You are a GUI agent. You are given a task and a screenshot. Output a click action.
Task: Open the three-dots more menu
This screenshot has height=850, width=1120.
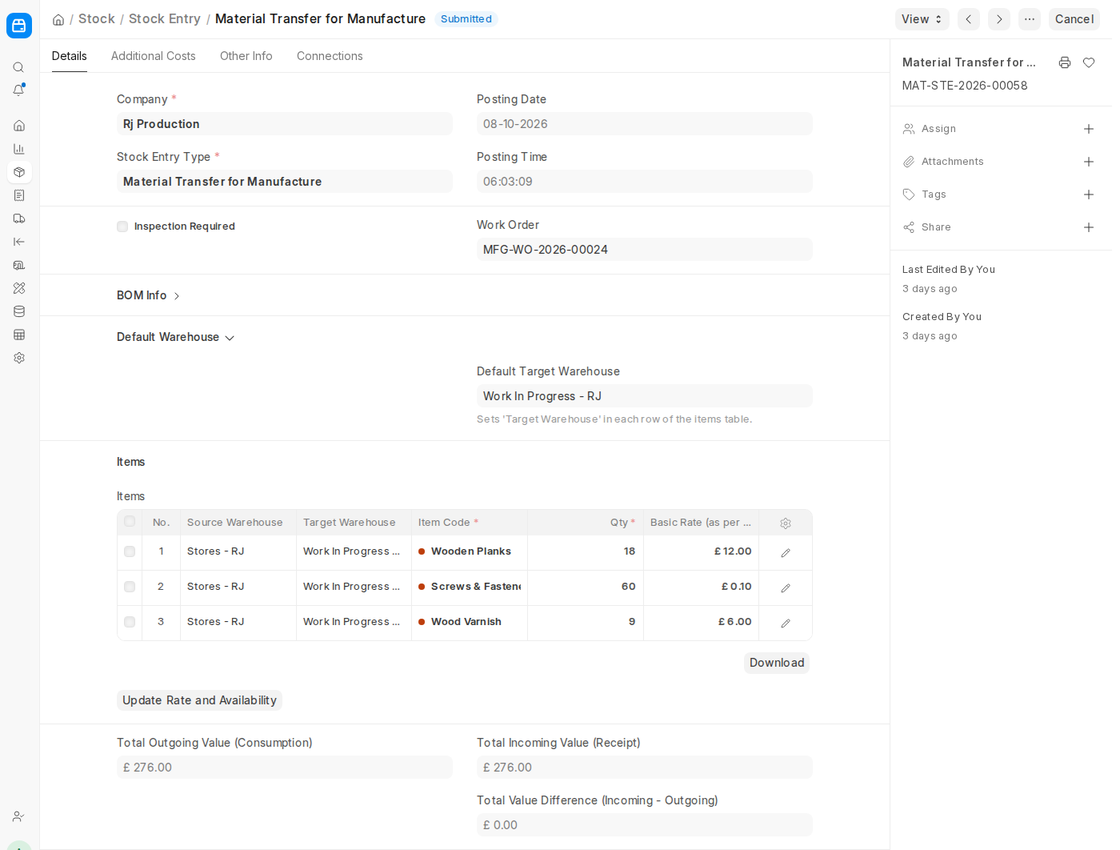pyautogui.click(x=1029, y=19)
